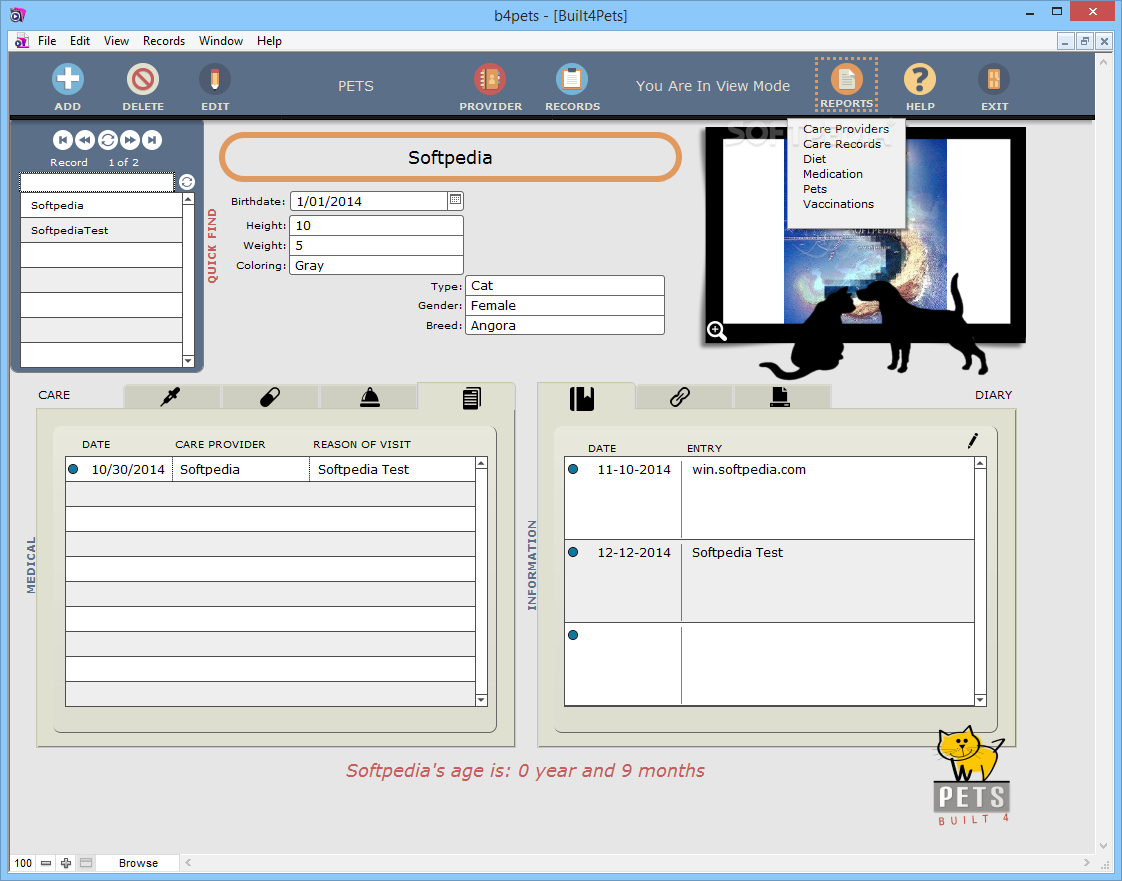The width and height of the screenshot is (1122, 881).
Task: Click the DELETE prohibited icon
Action: [142, 79]
